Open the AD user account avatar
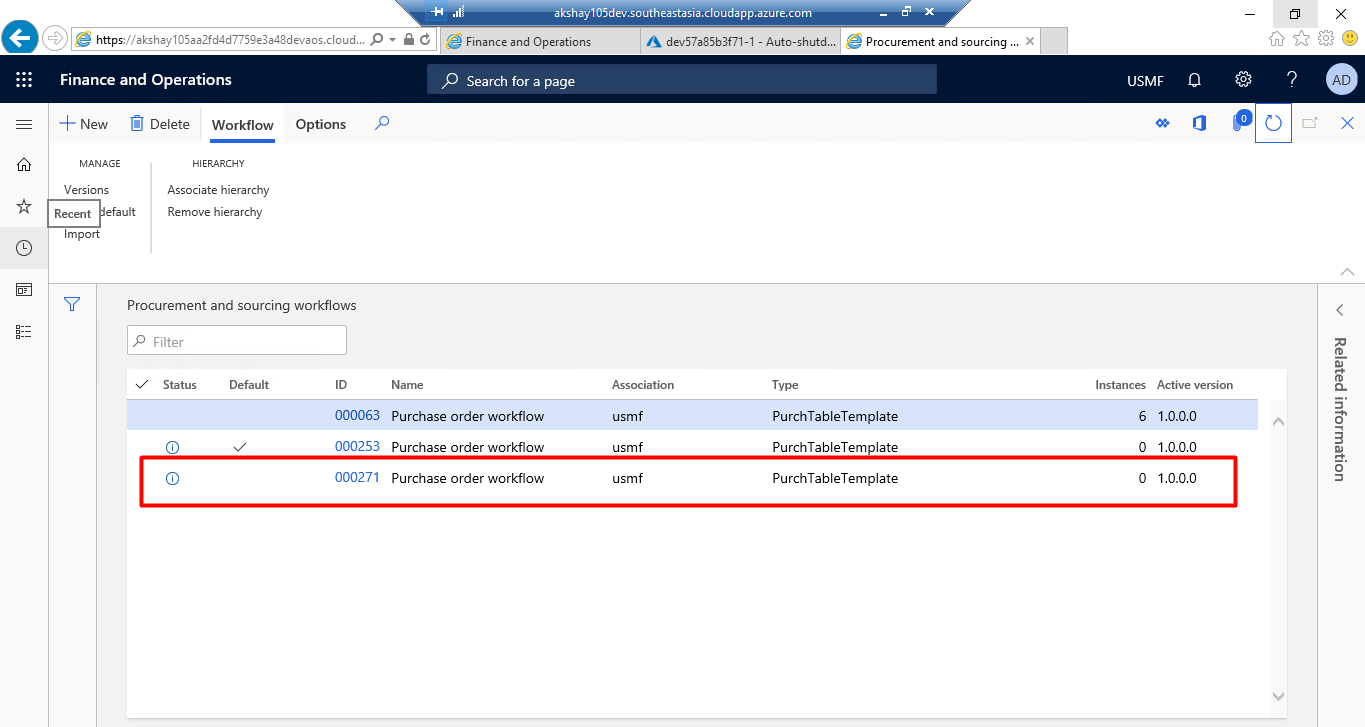1365x727 pixels. pyautogui.click(x=1341, y=80)
